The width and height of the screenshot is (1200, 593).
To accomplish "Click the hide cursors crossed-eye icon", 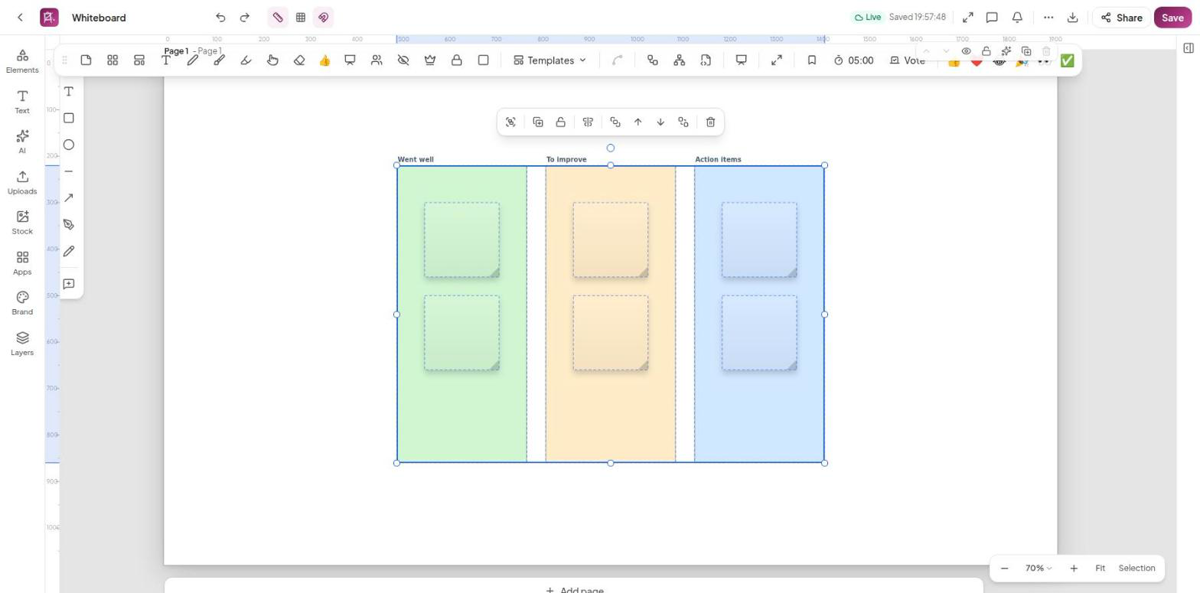I will pyautogui.click(x=403, y=60).
